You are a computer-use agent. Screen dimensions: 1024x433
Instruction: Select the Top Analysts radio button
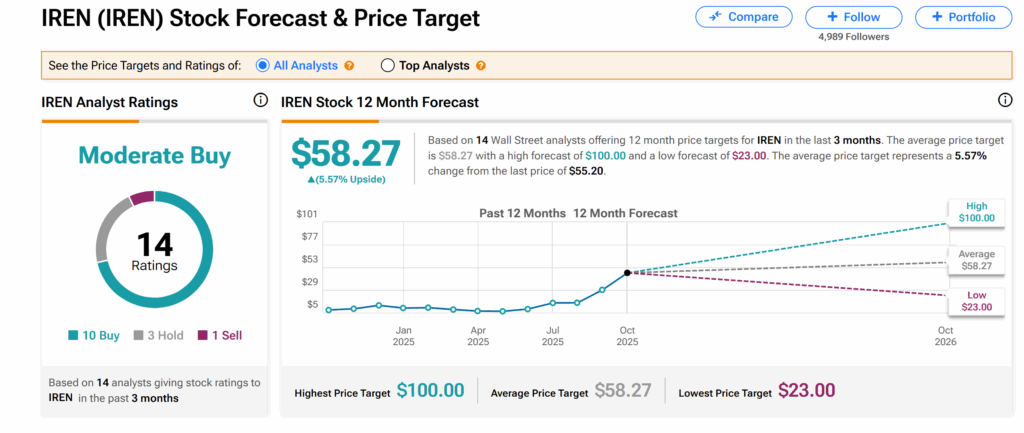388,66
